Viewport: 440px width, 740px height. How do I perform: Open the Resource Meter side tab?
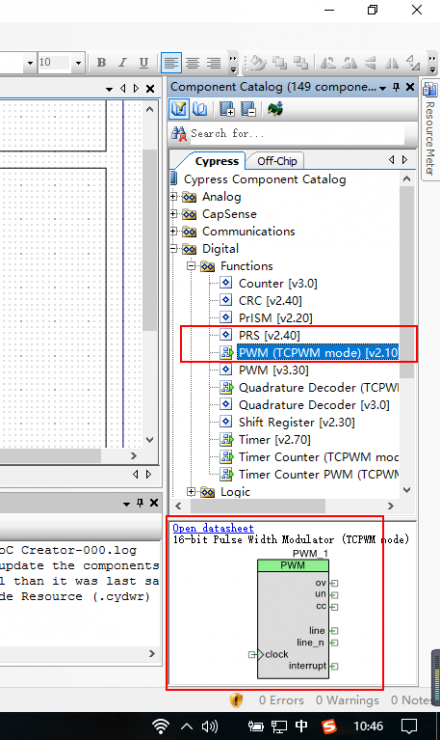[430, 129]
